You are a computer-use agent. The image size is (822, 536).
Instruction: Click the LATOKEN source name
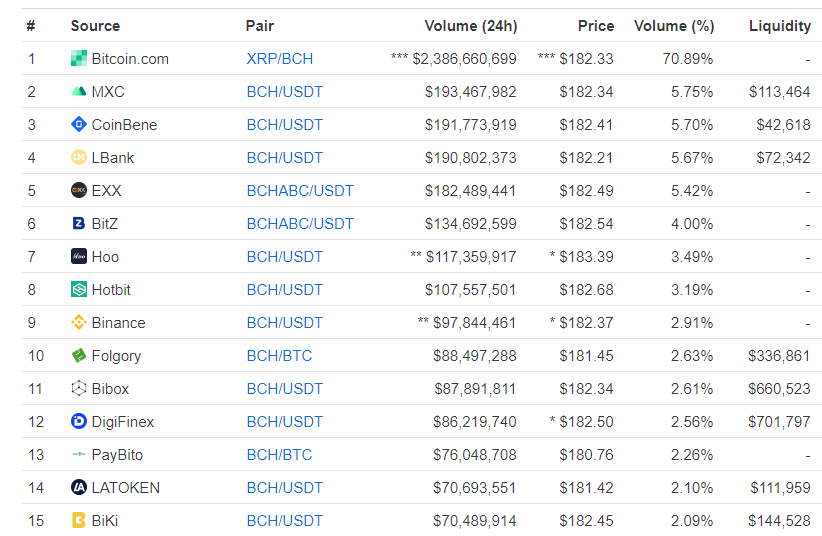[126, 488]
